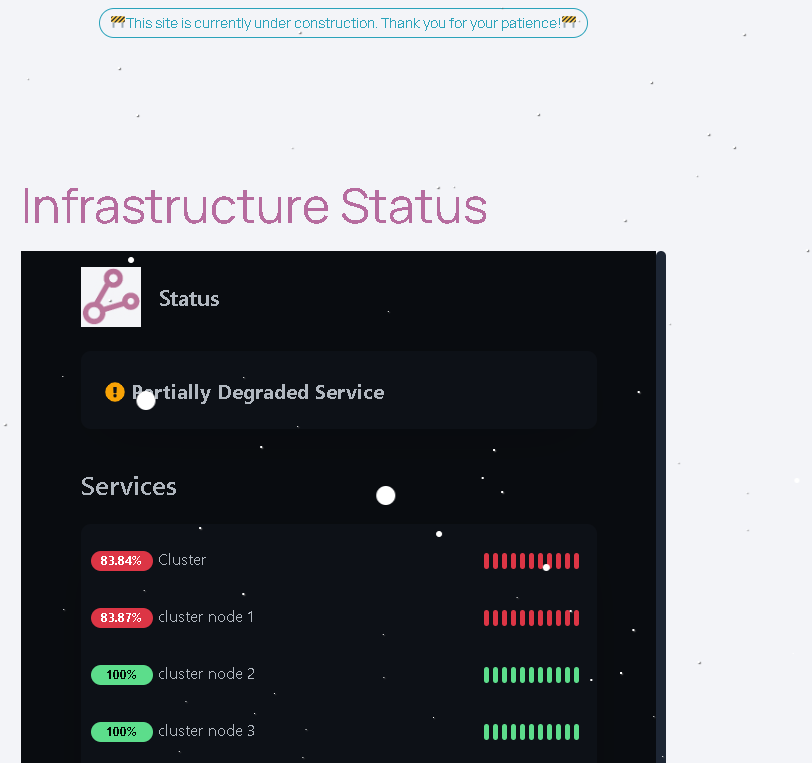Click the Infrastructure Status heading
Viewport: 812px width, 763px height.
[x=254, y=206]
